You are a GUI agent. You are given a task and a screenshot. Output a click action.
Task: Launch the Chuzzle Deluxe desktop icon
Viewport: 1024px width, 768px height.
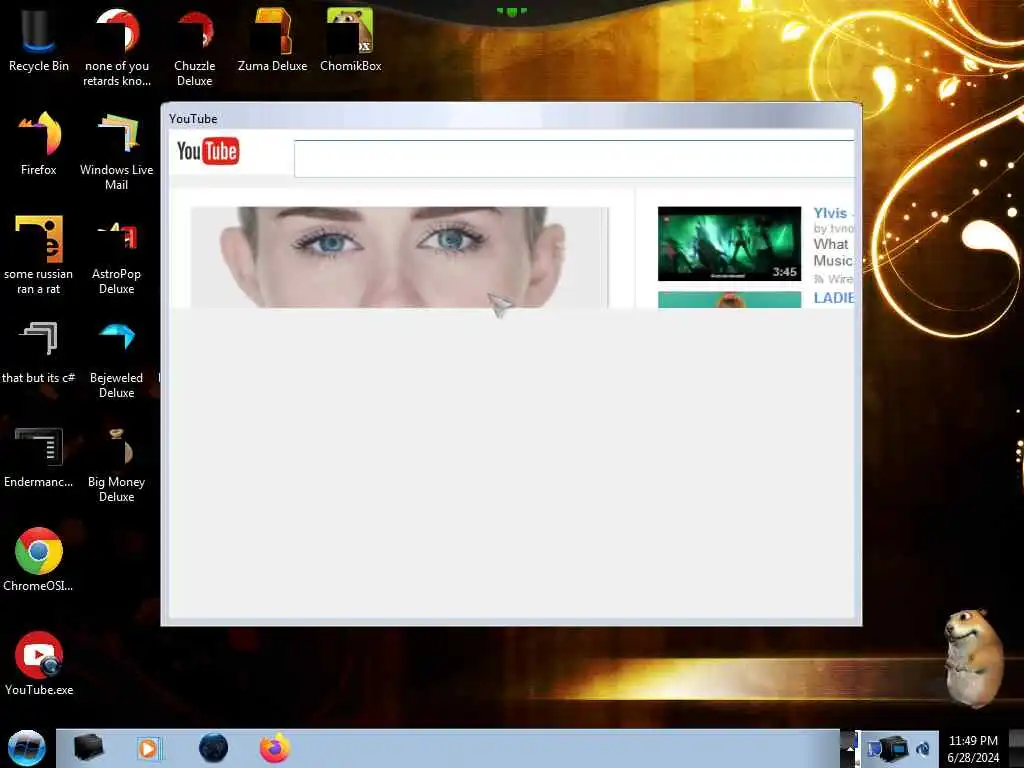[x=195, y=47]
